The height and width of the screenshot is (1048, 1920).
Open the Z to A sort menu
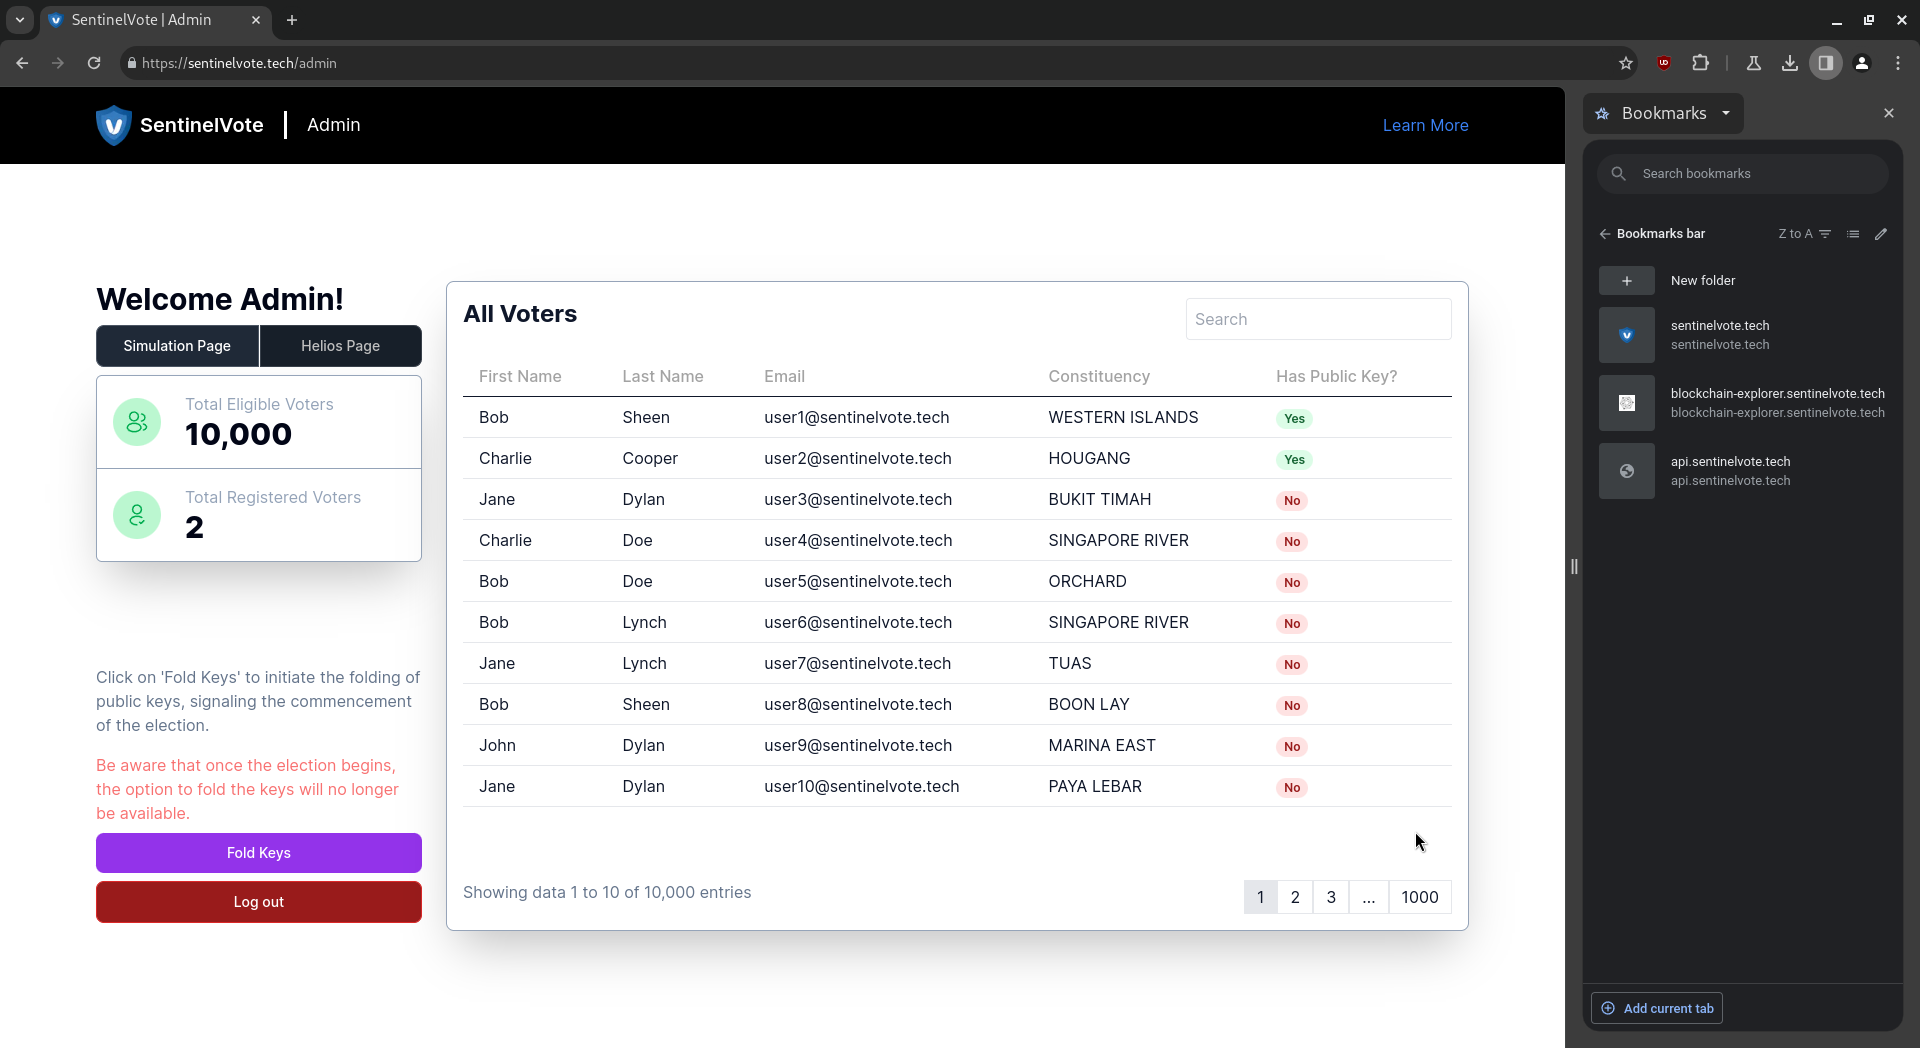point(1804,234)
